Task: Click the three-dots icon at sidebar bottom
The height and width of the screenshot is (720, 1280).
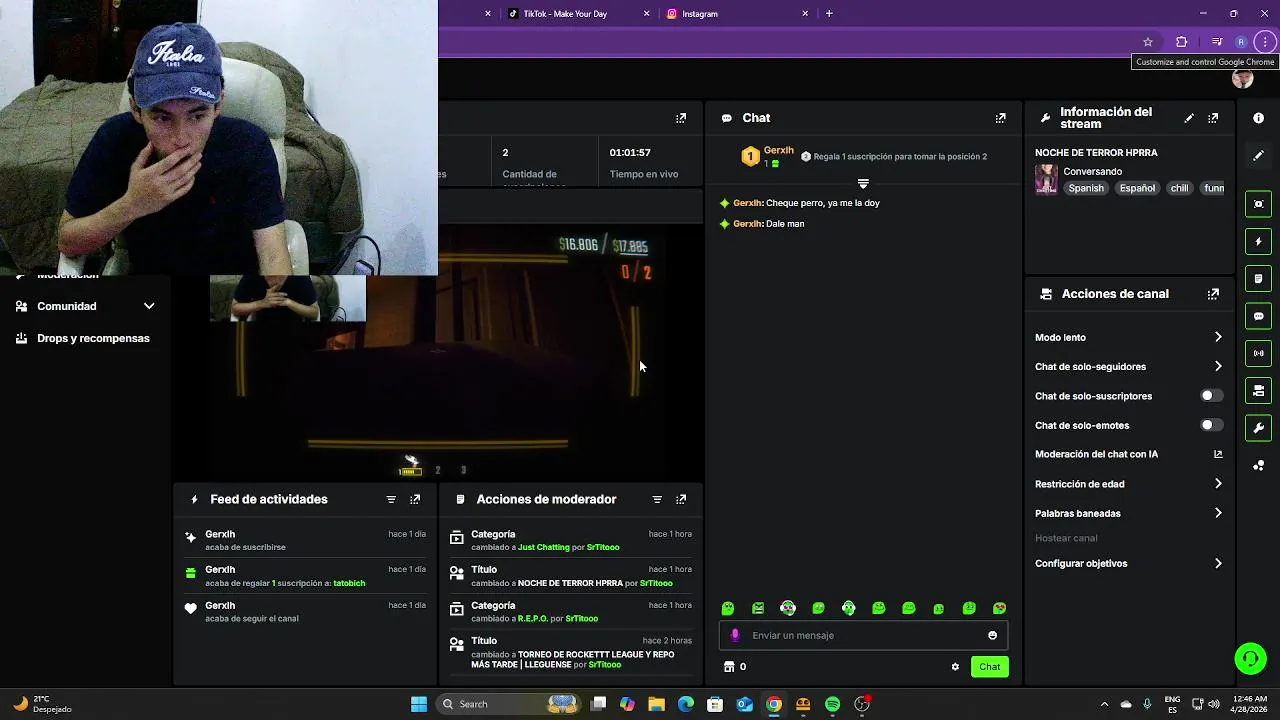Action: coord(1258,465)
